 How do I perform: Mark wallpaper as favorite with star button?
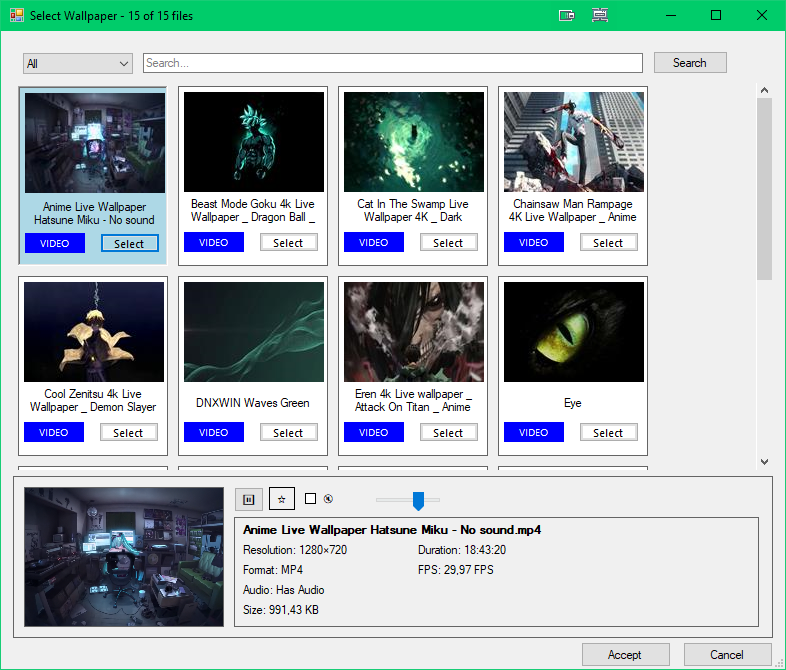click(282, 499)
